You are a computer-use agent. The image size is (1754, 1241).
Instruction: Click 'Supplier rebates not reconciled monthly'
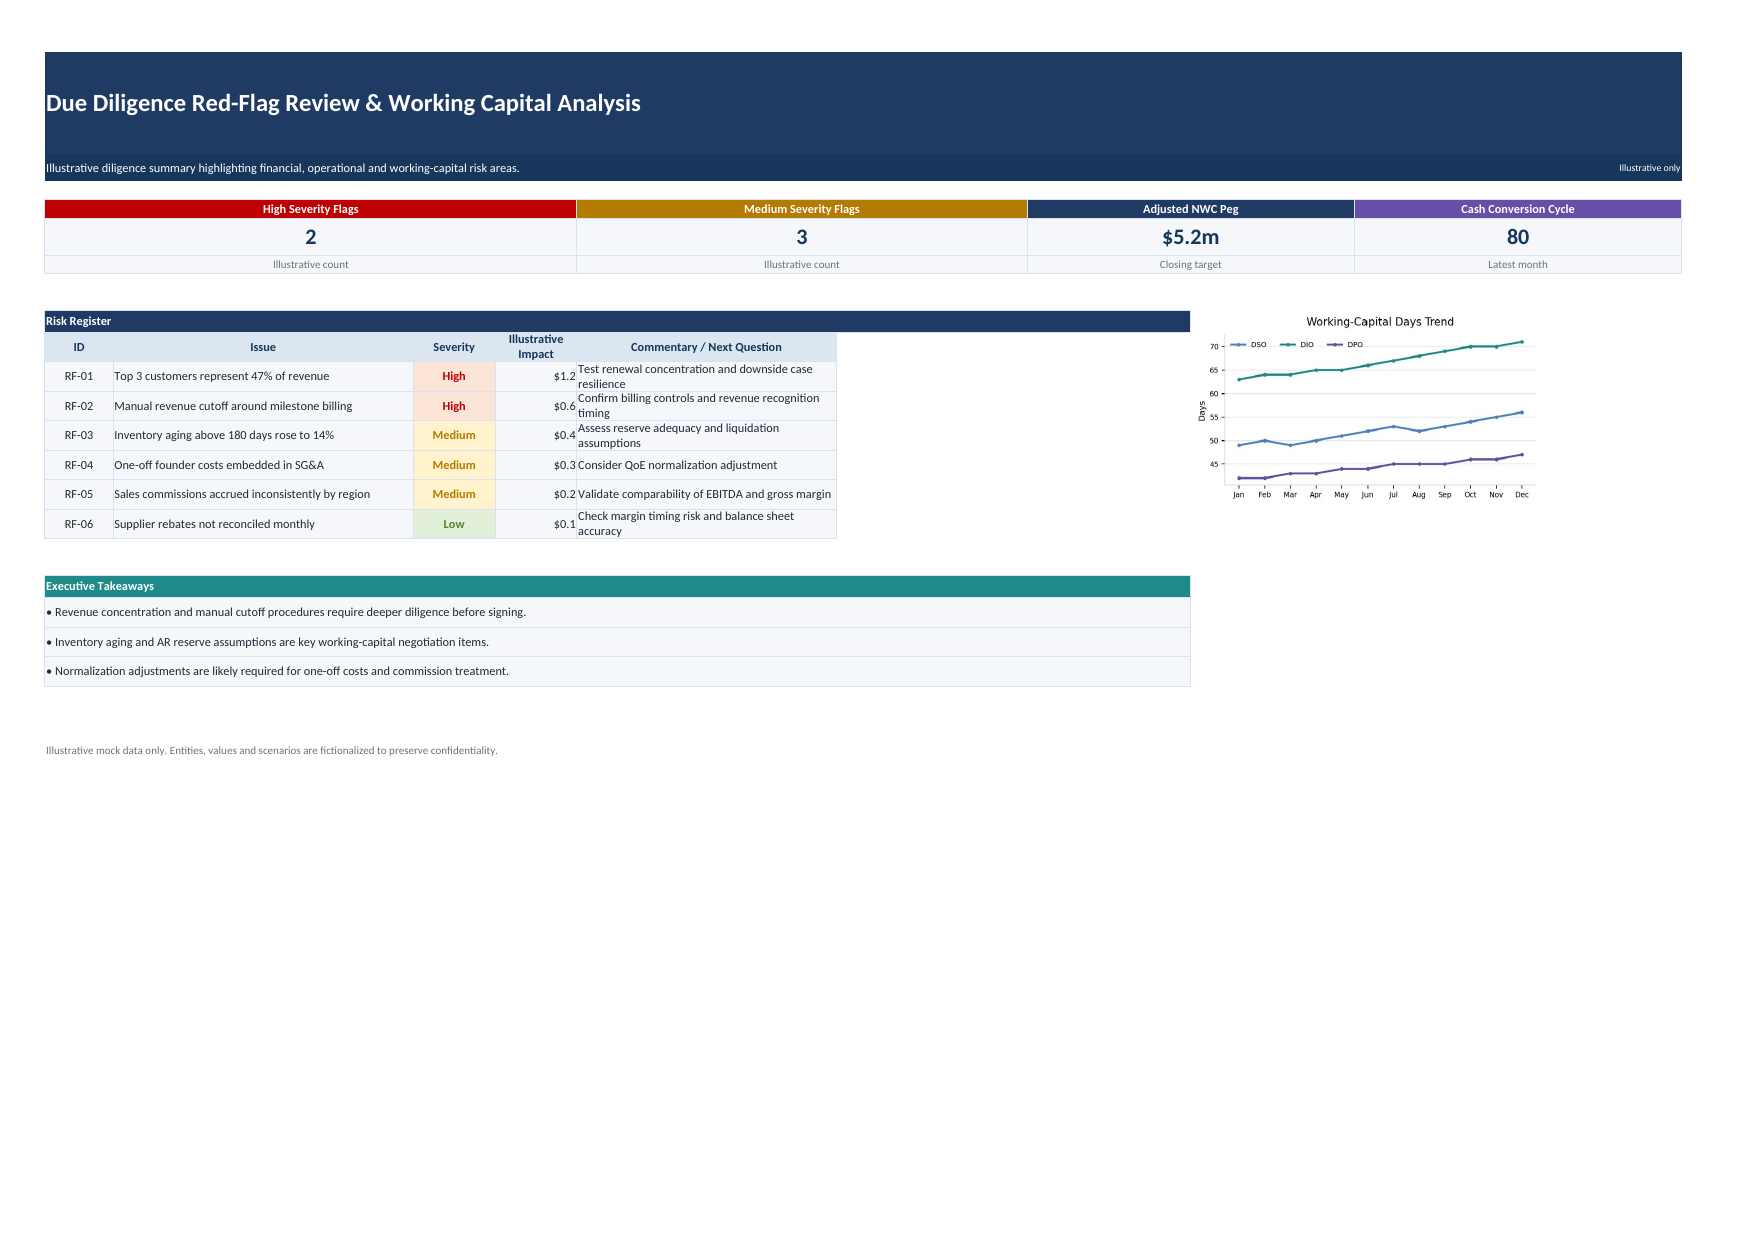[x=214, y=524]
